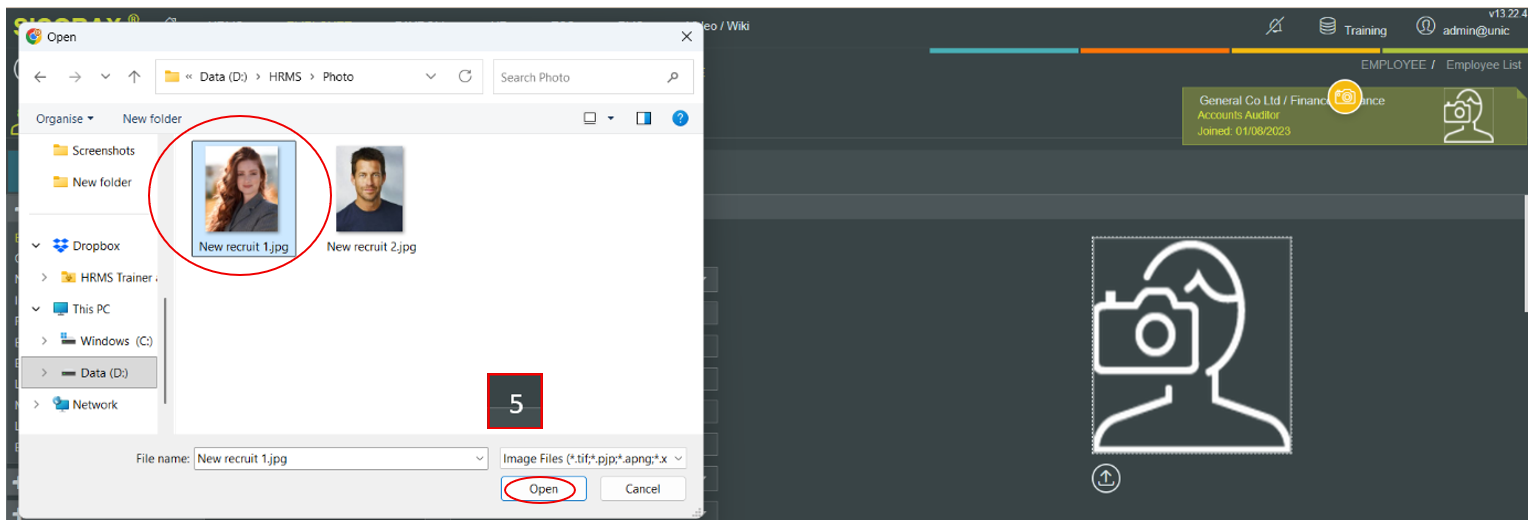Image resolution: width=1531 pixels, height=523 pixels.
Task: Select the New recruit 2.jpg thumbnail
Action: [370, 197]
